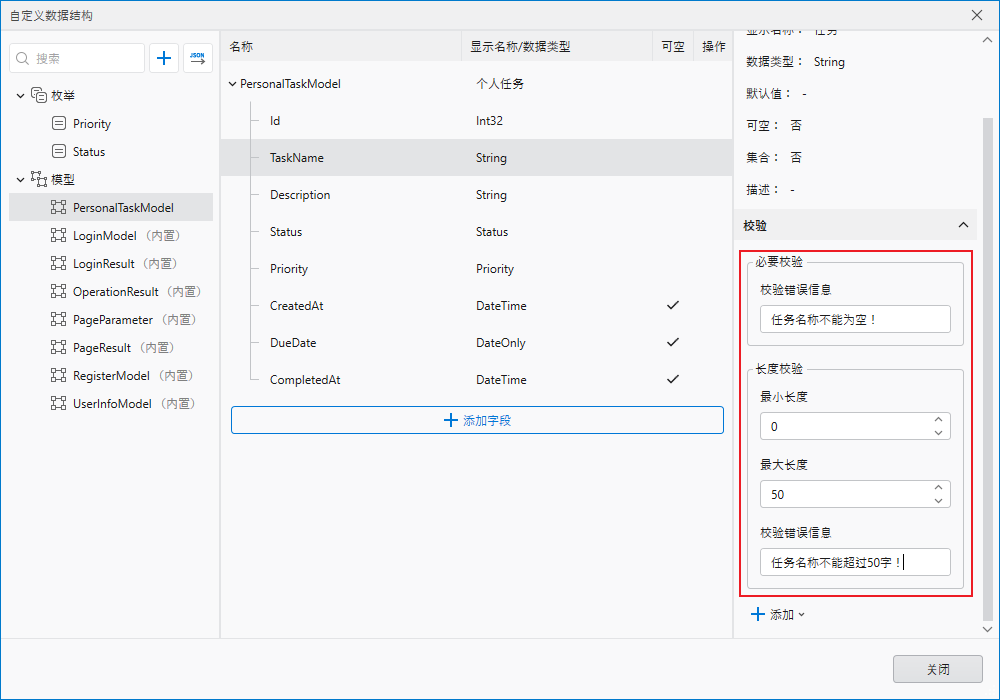1000x700 pixels.
Task: Toggle nullable checkmark for CreatedAt
Action: [x=672, y=306]
